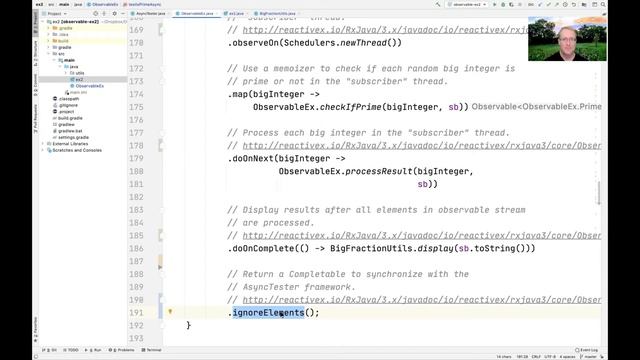This screenshot has width=640, height=360.
Task: Select build.gradle file in project tree
Action: (67, 118)
